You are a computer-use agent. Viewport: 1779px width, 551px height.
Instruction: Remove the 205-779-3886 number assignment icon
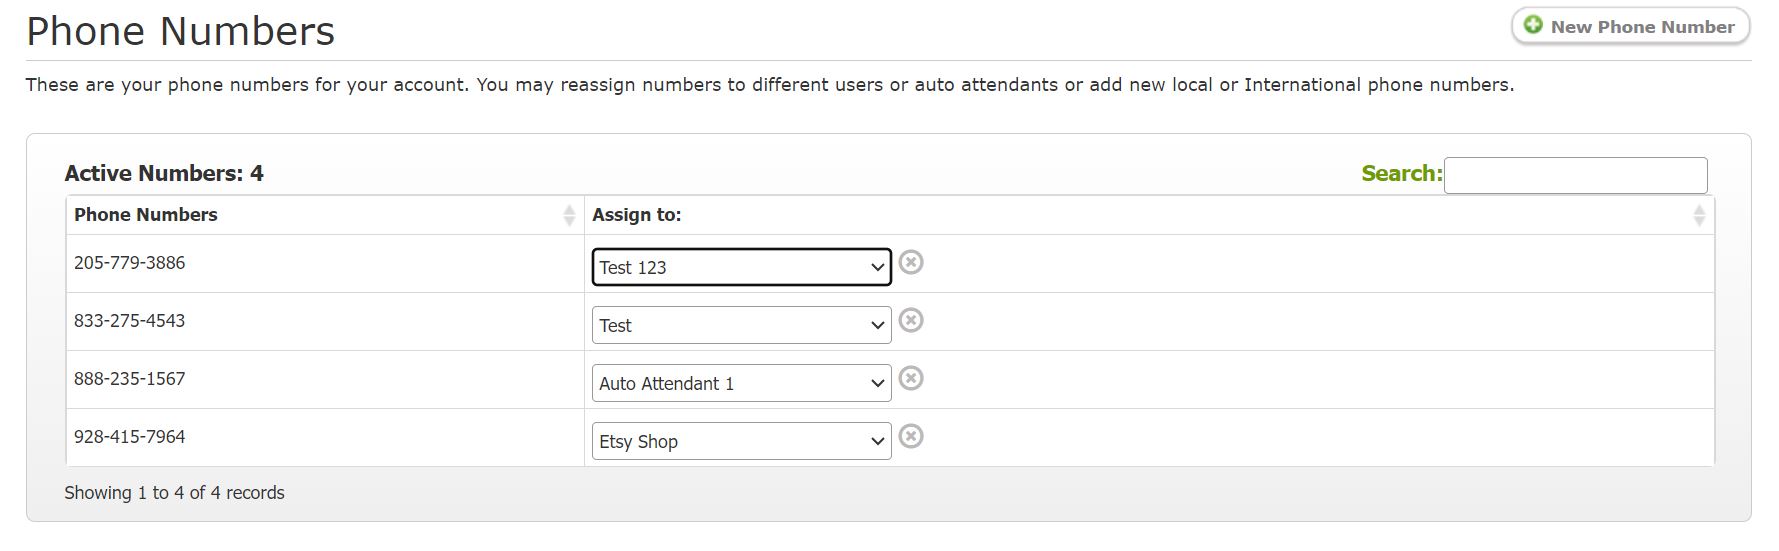tap(910, 262)
